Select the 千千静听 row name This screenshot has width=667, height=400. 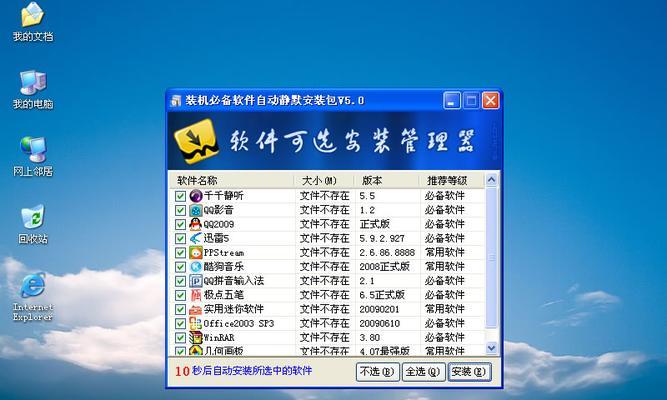pyautogui.click(x=224, y=196)
